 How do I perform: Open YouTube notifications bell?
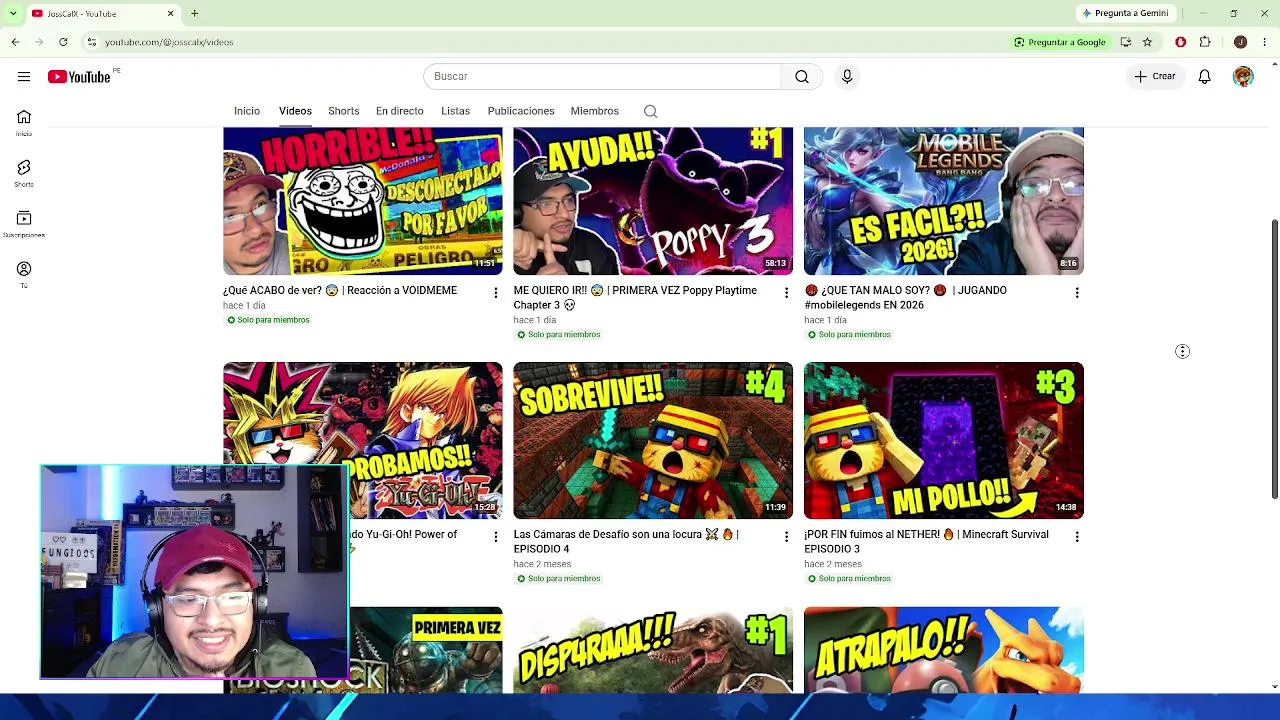(1205, 77)
